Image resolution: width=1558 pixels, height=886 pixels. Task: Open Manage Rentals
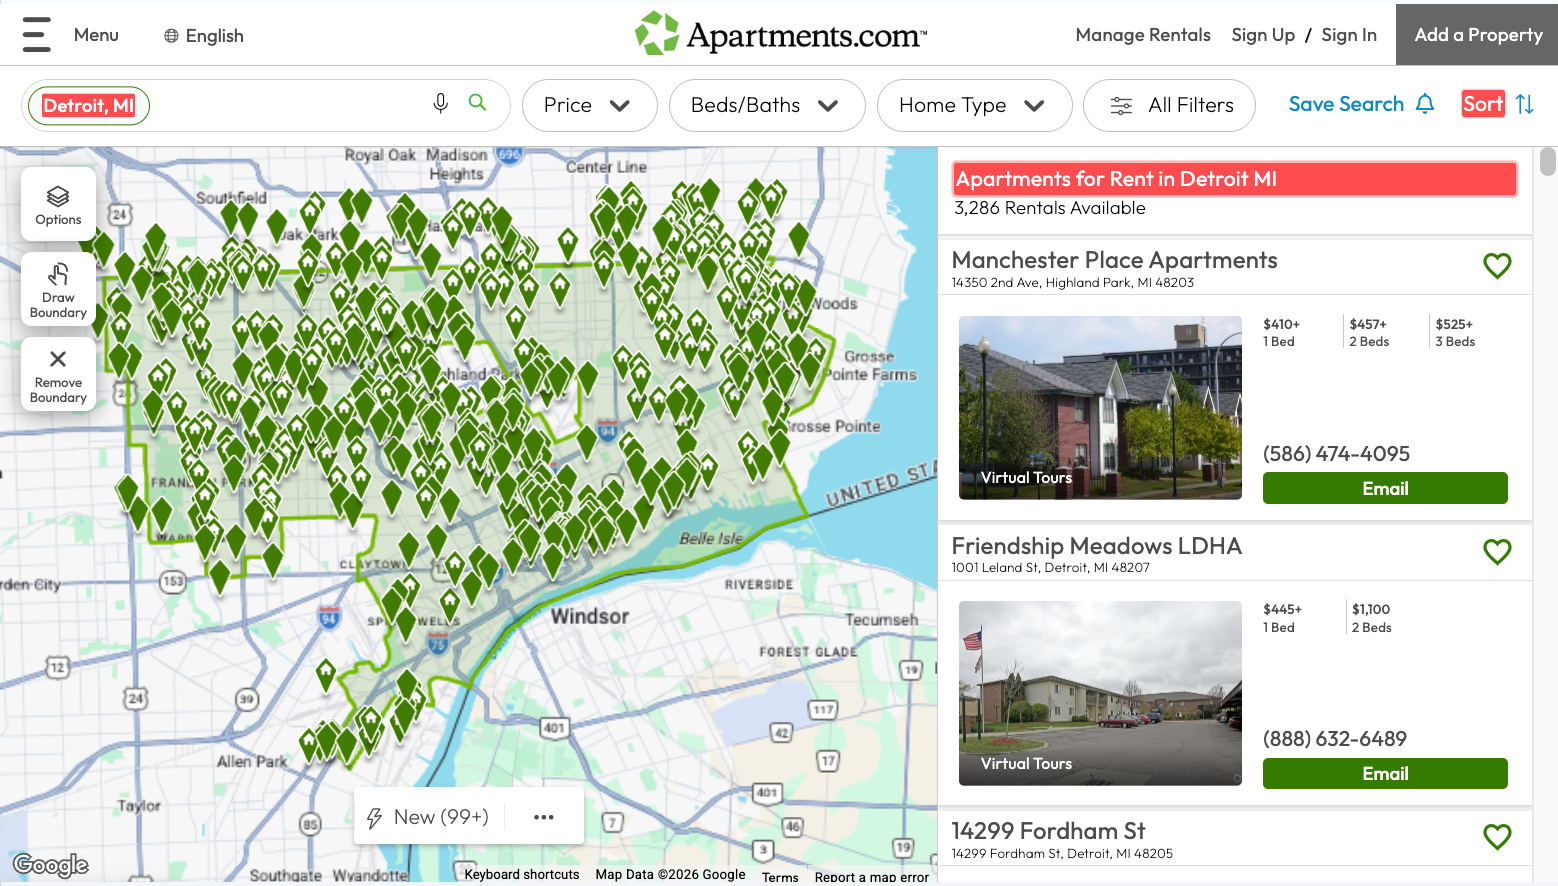pyautogui.click(x=1143, y=35)
